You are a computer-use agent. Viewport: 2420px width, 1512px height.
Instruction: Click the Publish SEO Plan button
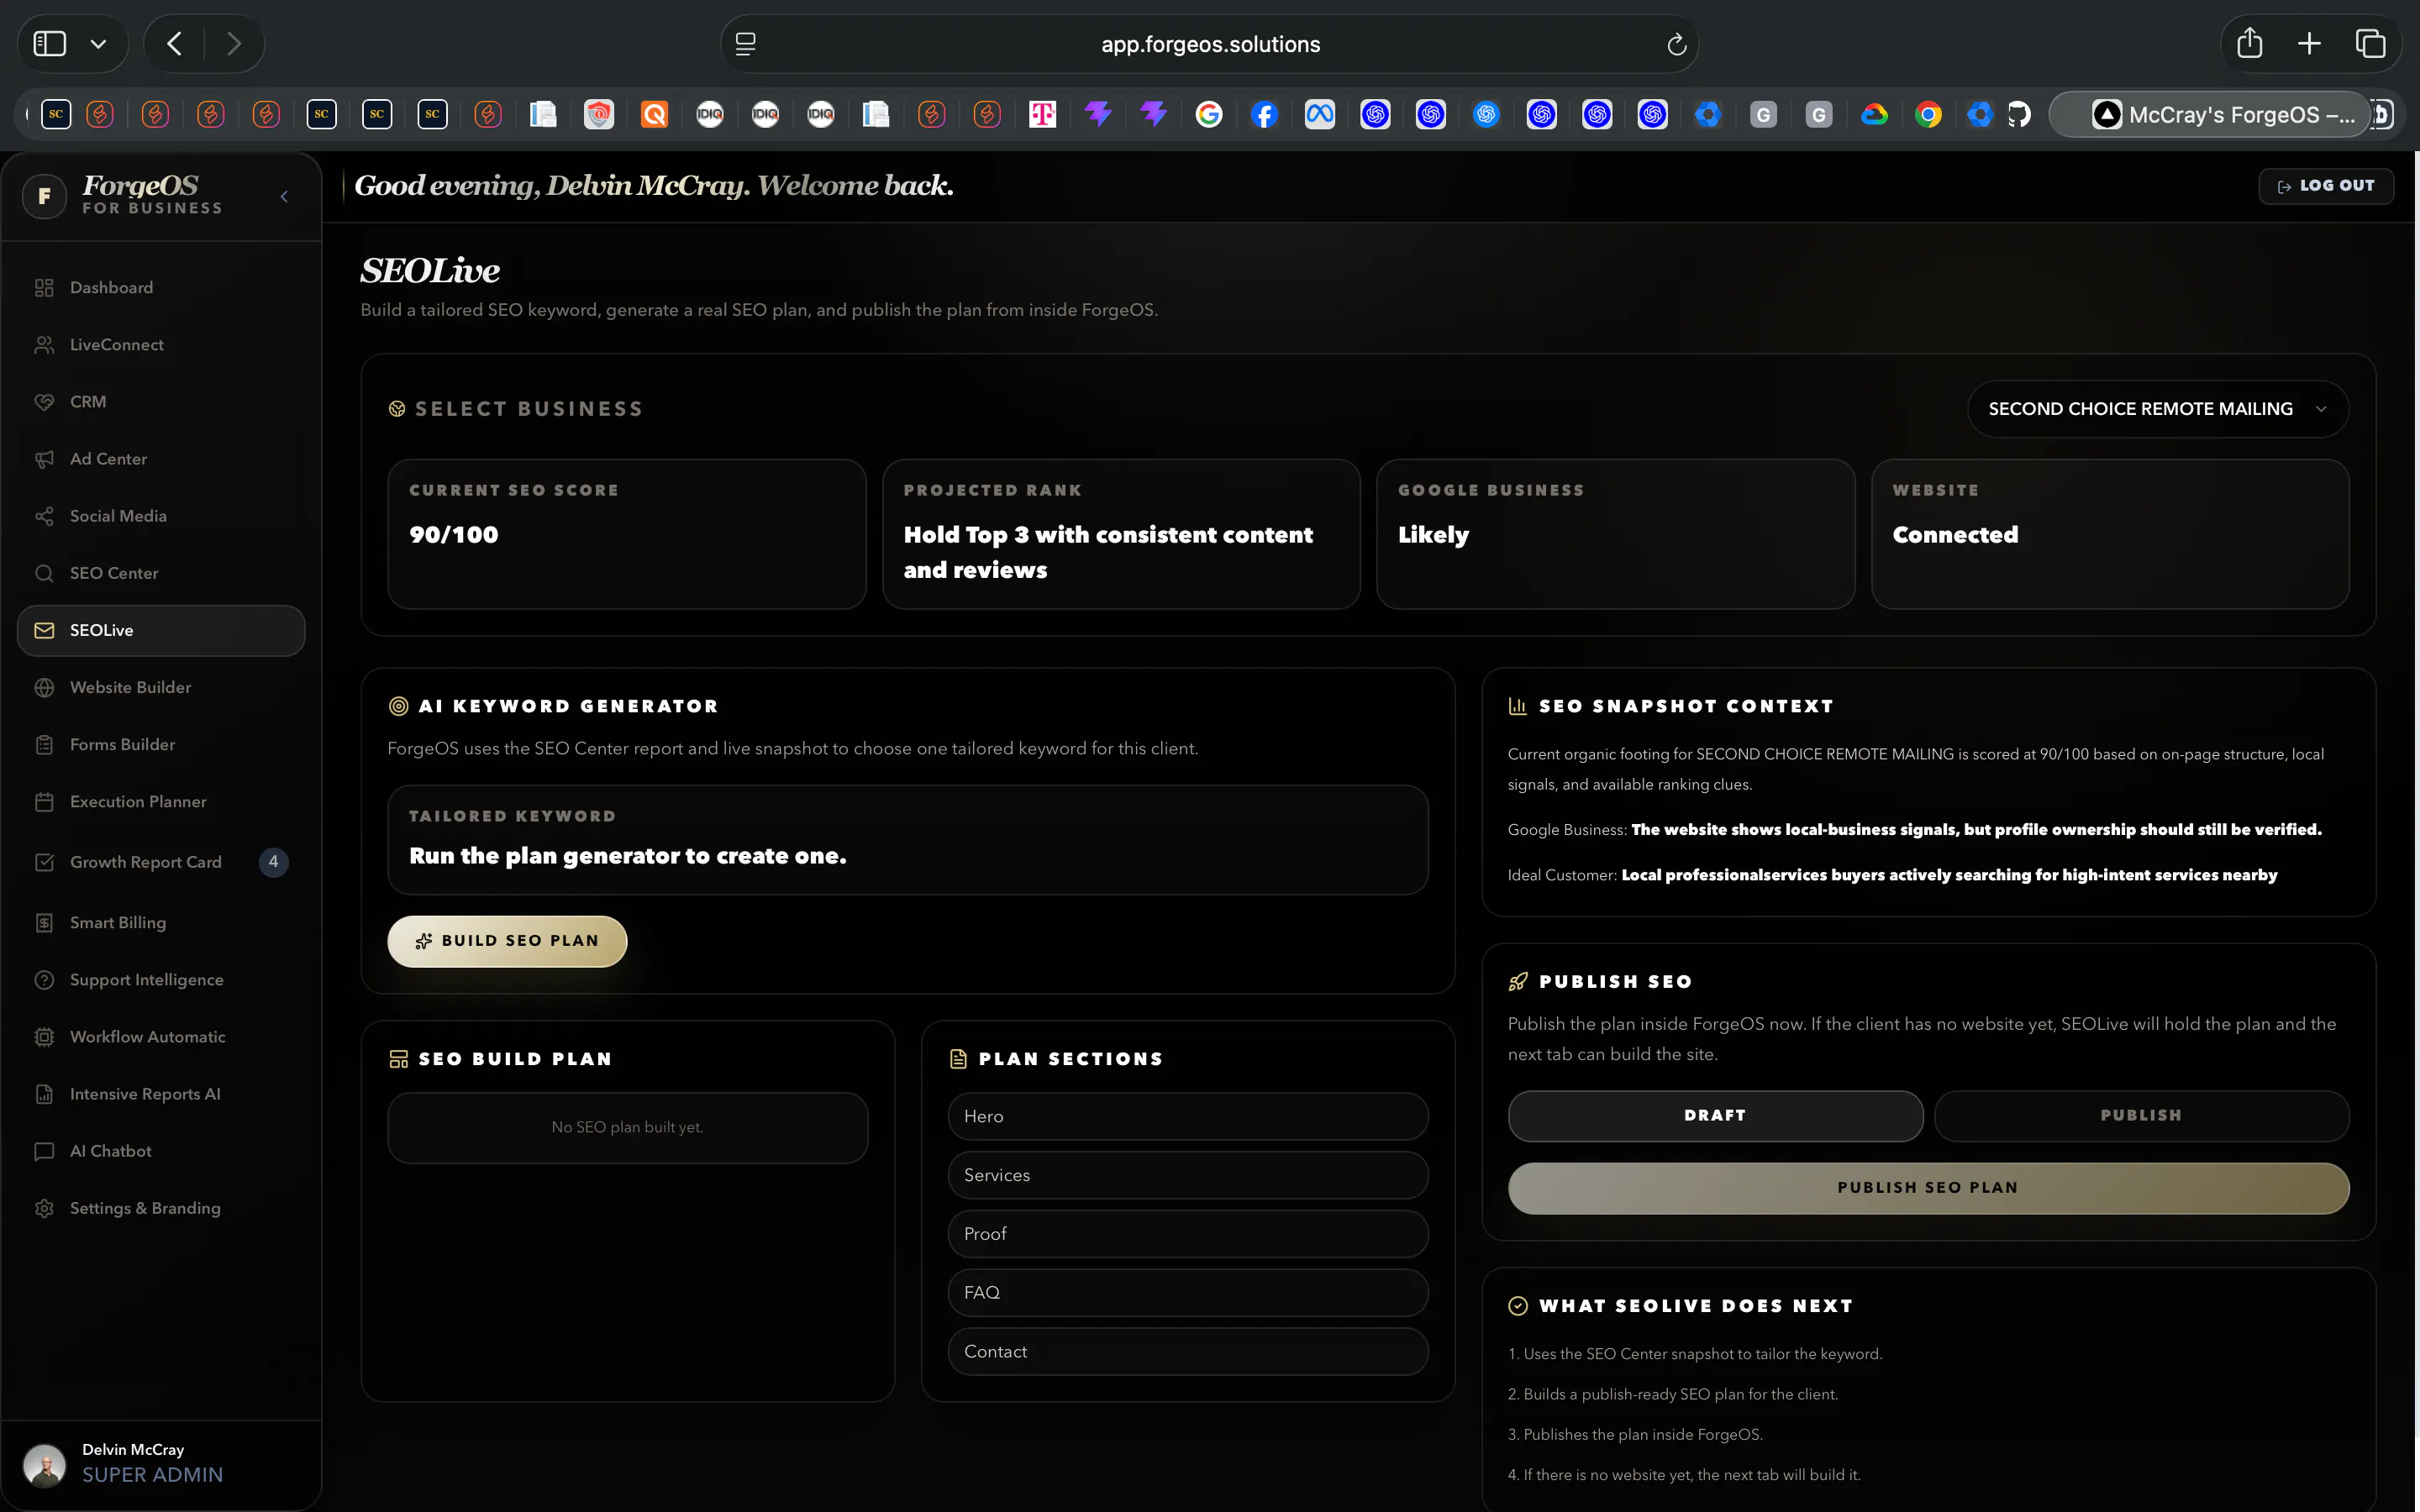(1928, 1188)
